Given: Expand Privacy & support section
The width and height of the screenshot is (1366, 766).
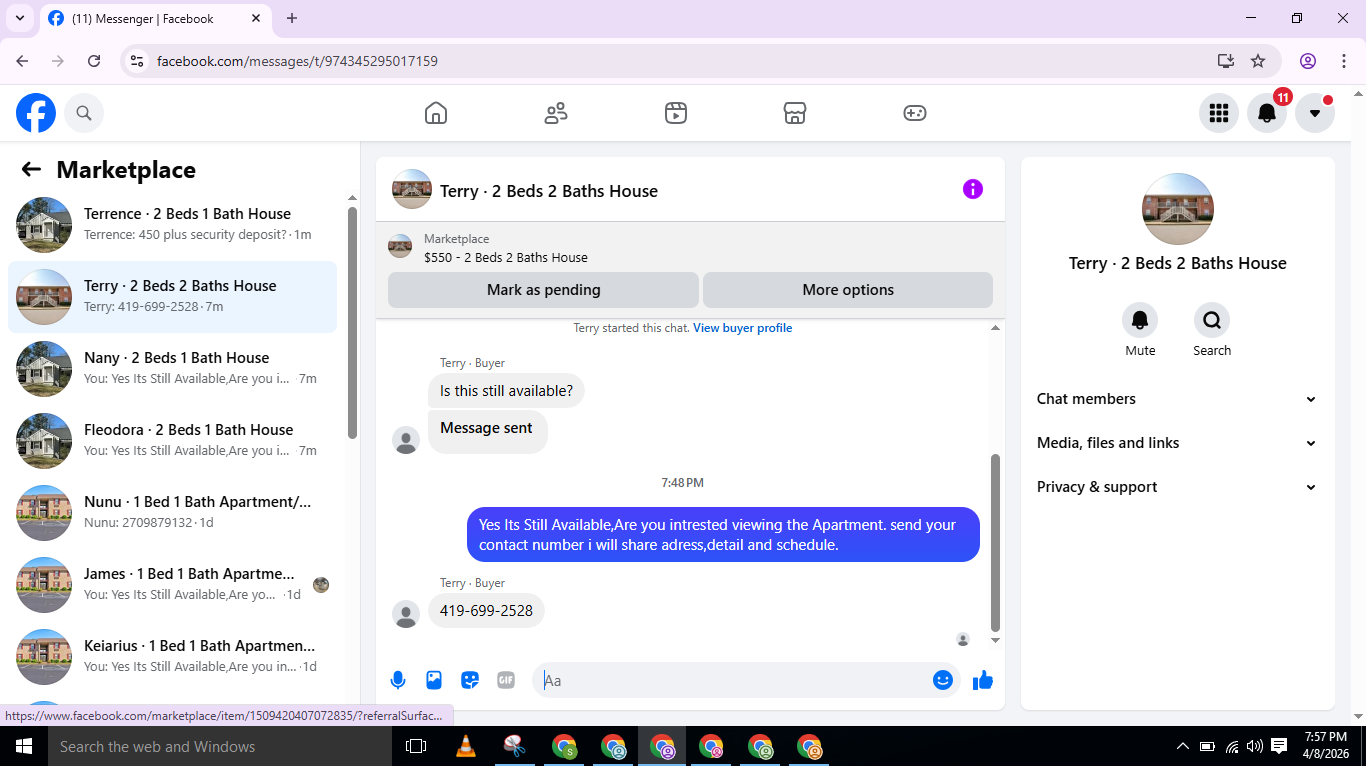Looking at the screenshot, I should click(x=1177, y=487).
